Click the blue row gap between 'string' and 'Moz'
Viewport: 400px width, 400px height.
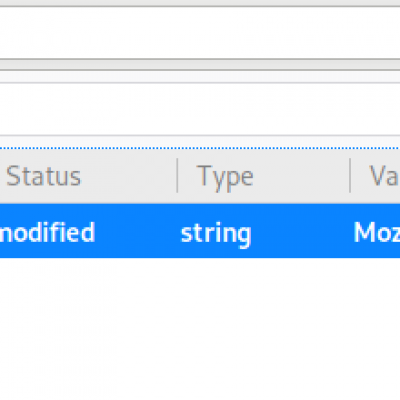(302, 231)
